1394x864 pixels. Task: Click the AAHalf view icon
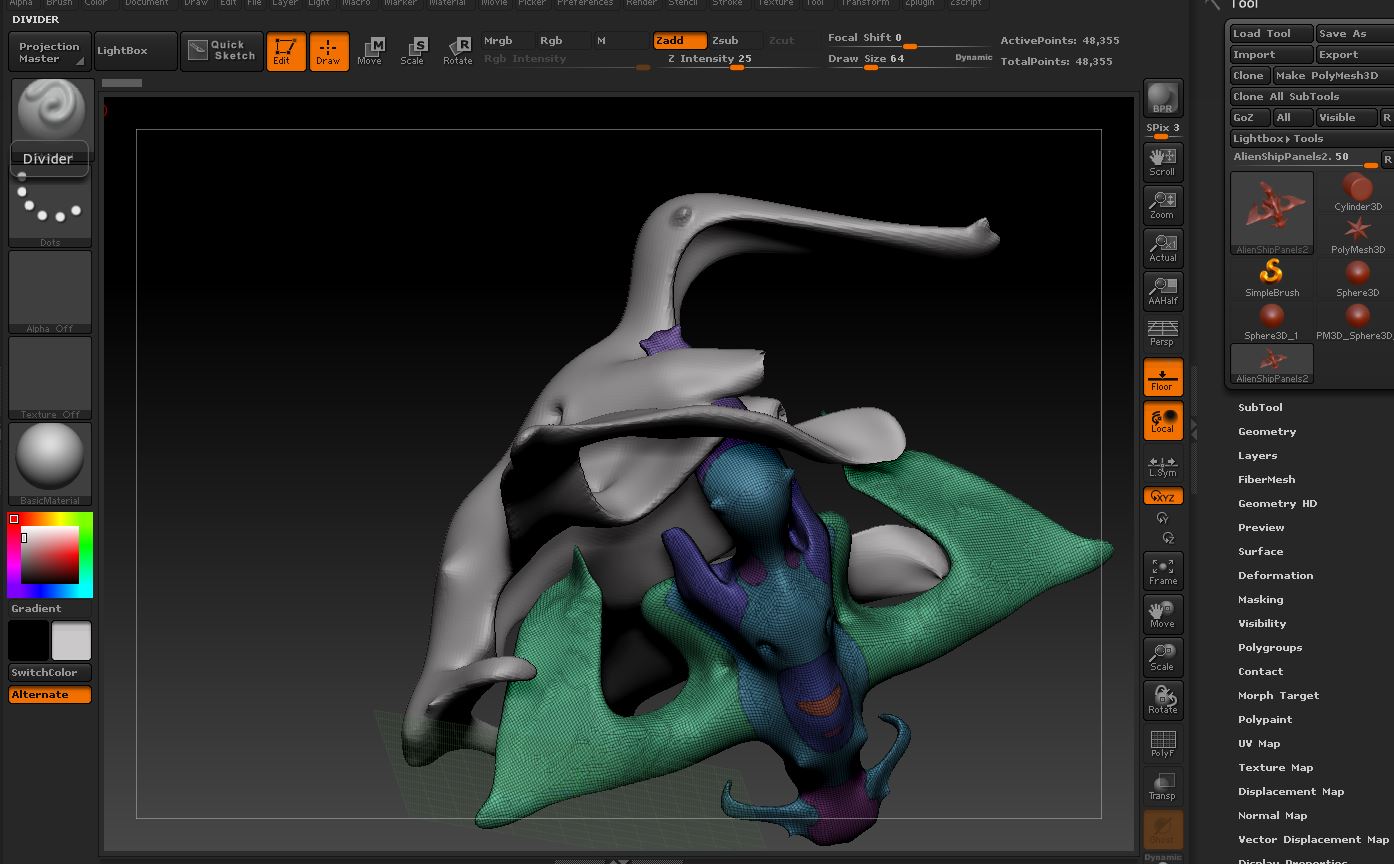coord(1162,291)
